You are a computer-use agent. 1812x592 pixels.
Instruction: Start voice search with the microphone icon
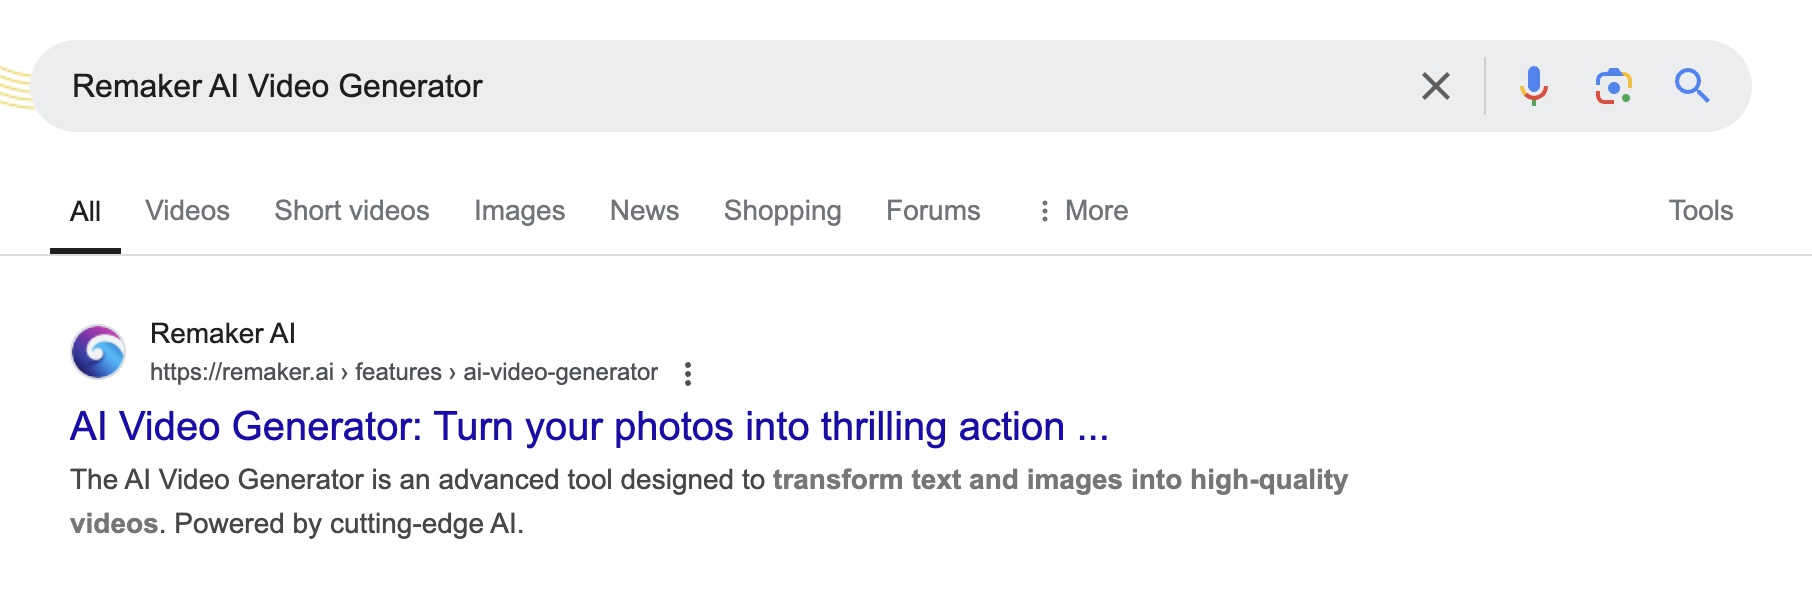click(x=1533, y=86)
